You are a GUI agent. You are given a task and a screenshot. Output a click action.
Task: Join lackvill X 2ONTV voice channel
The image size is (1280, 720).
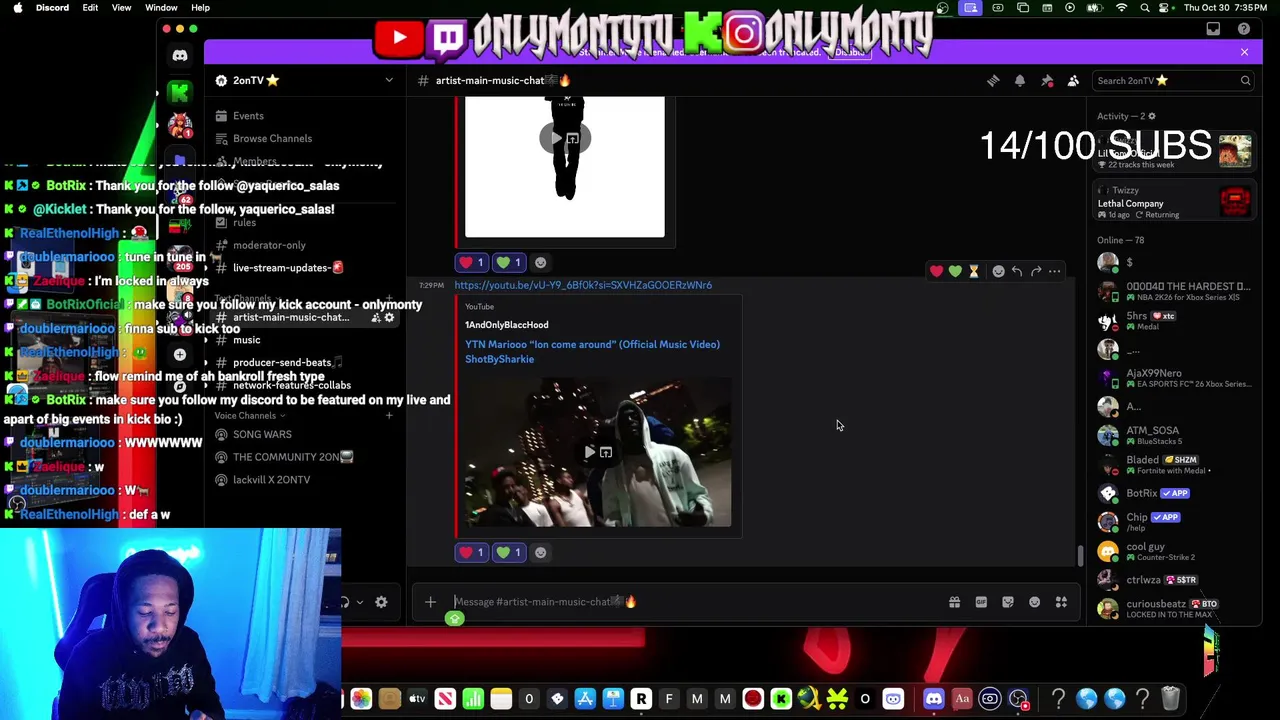[x=271, y=480]
